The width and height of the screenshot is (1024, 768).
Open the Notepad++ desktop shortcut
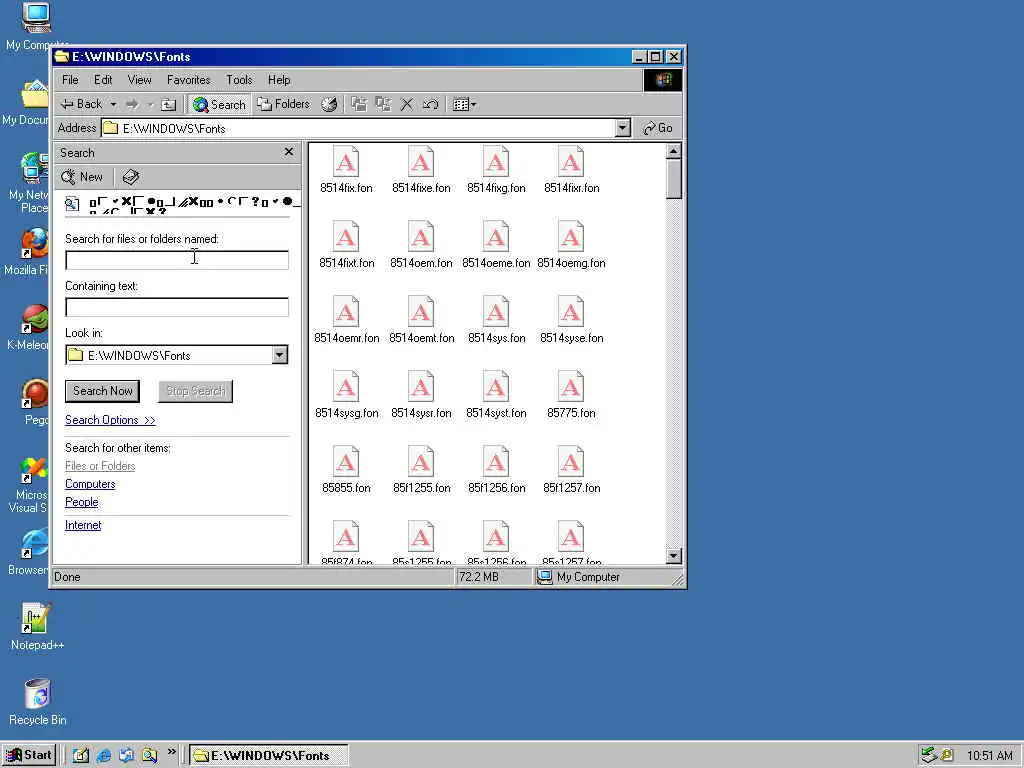[x=37, y=627]
